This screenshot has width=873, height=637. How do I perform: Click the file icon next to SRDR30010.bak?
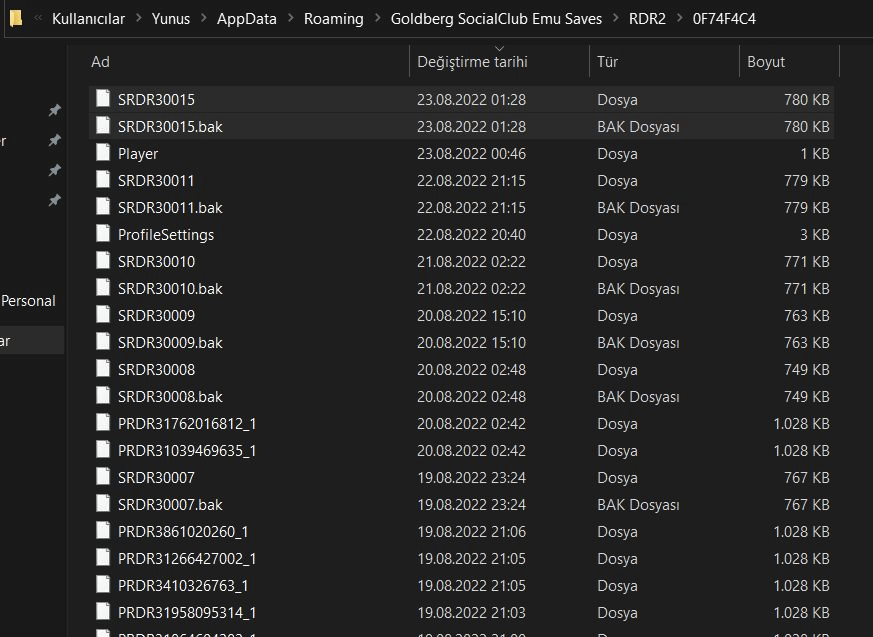click(x=103, y=287)
